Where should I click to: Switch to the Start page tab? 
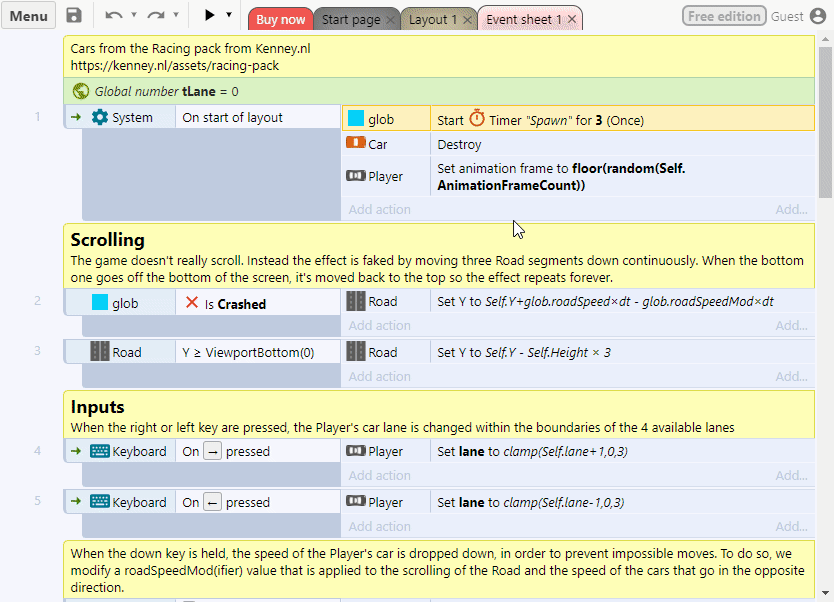(x=351, y=20)
